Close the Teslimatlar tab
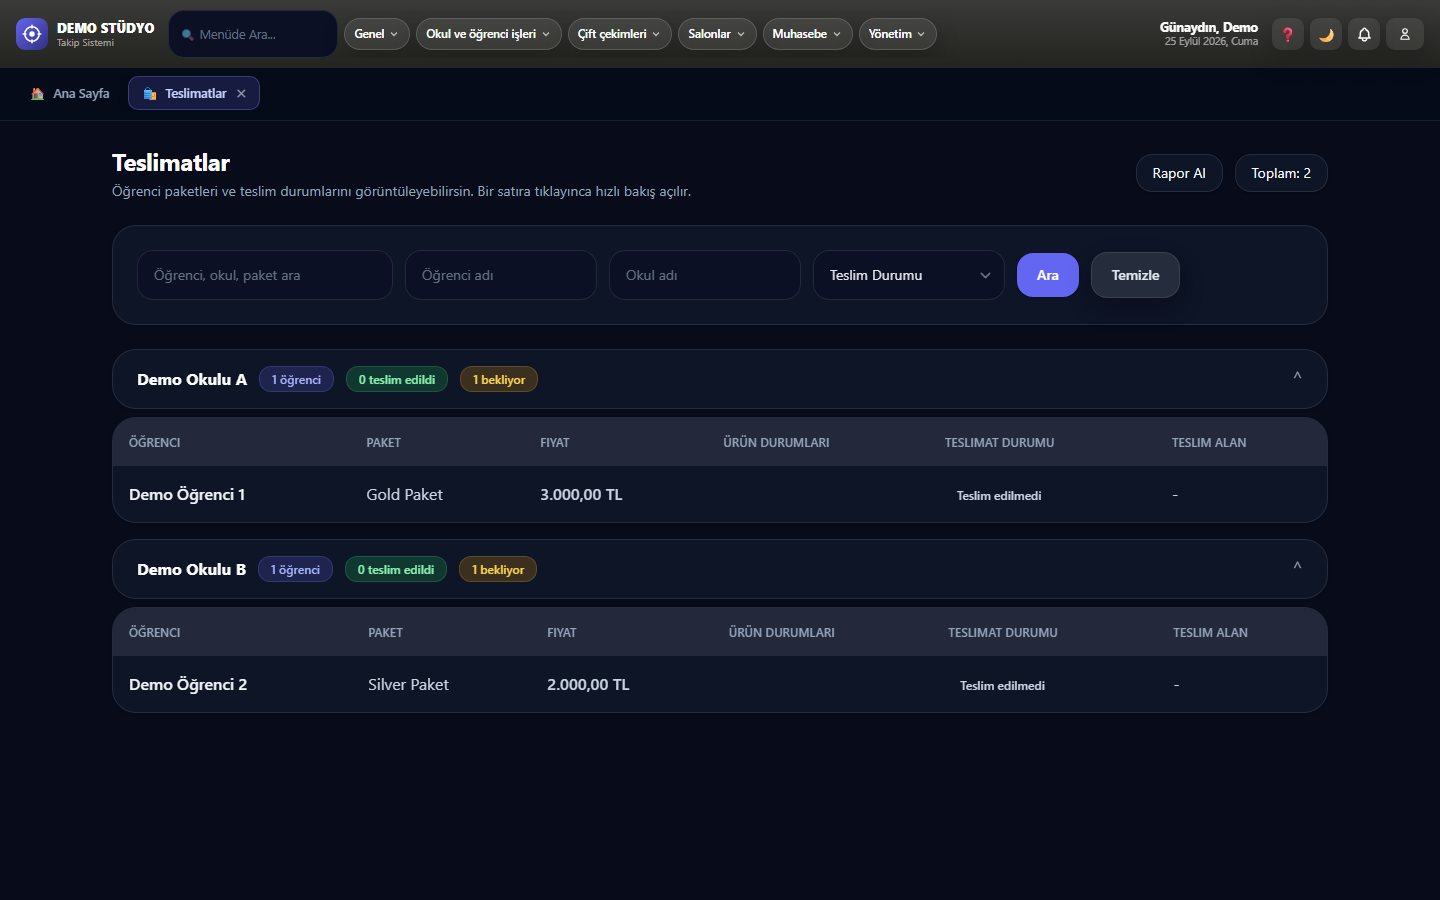Screen dimensions: 1440x900 coord(241,93)
